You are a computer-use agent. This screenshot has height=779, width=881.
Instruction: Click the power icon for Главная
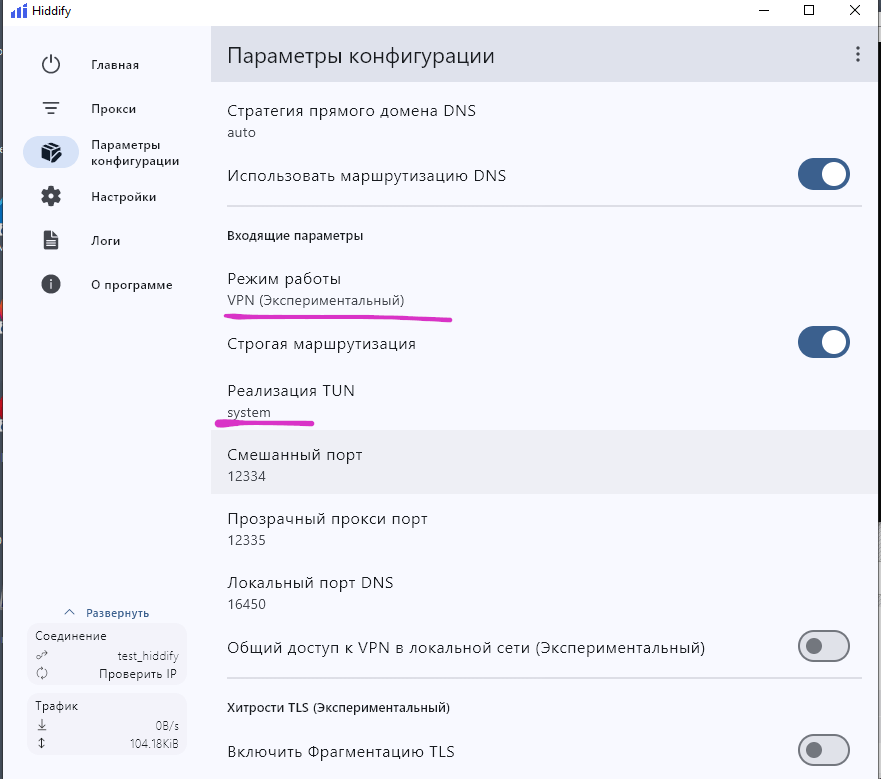click(x=51, y=65)
